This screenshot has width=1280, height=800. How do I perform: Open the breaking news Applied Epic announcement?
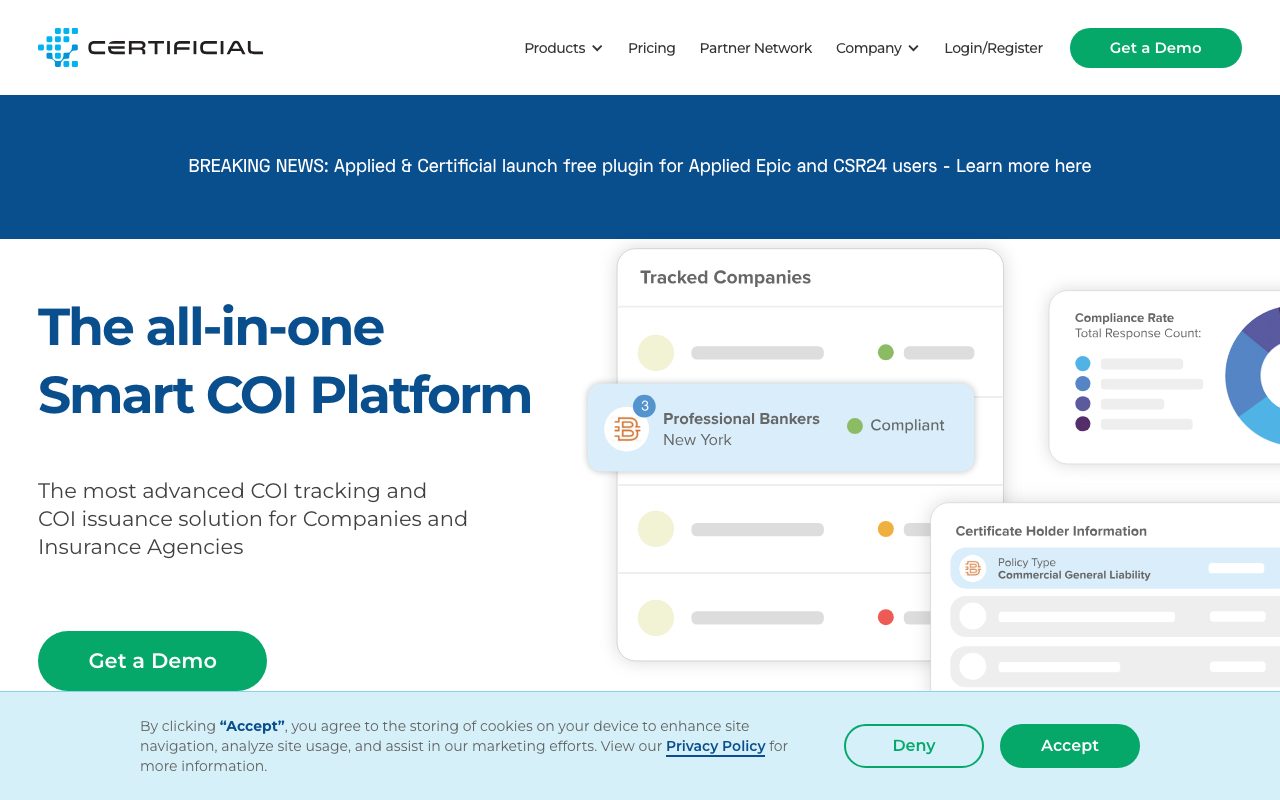[640, 166]
